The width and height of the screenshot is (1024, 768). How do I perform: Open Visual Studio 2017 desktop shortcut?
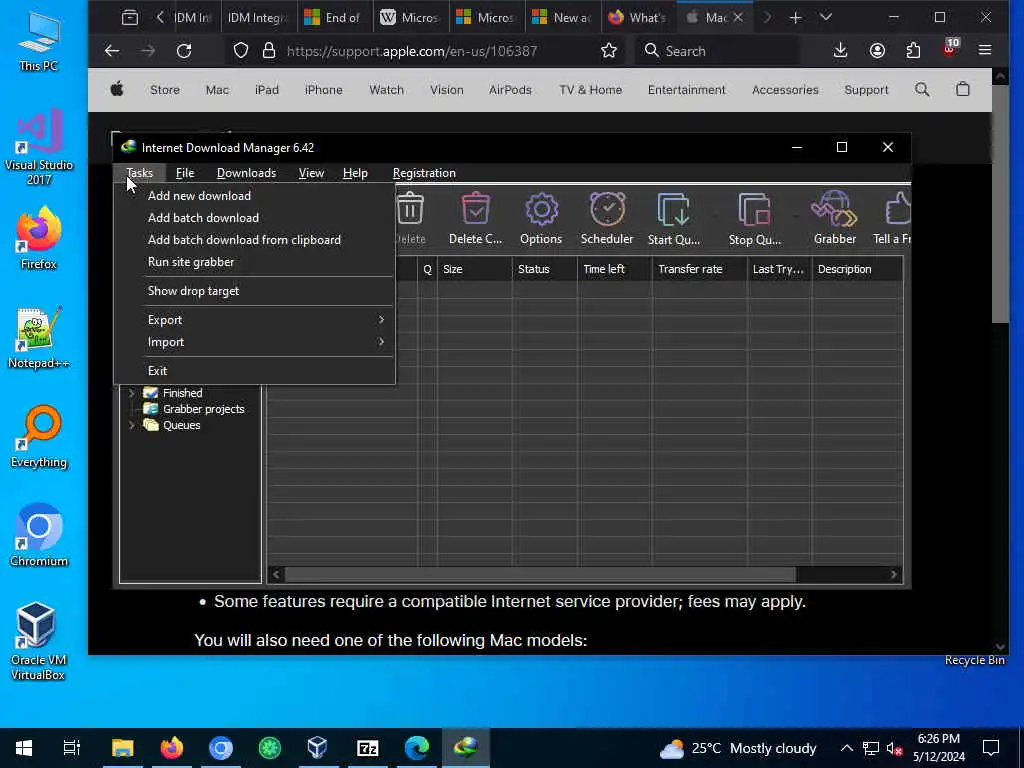point(39,147)
